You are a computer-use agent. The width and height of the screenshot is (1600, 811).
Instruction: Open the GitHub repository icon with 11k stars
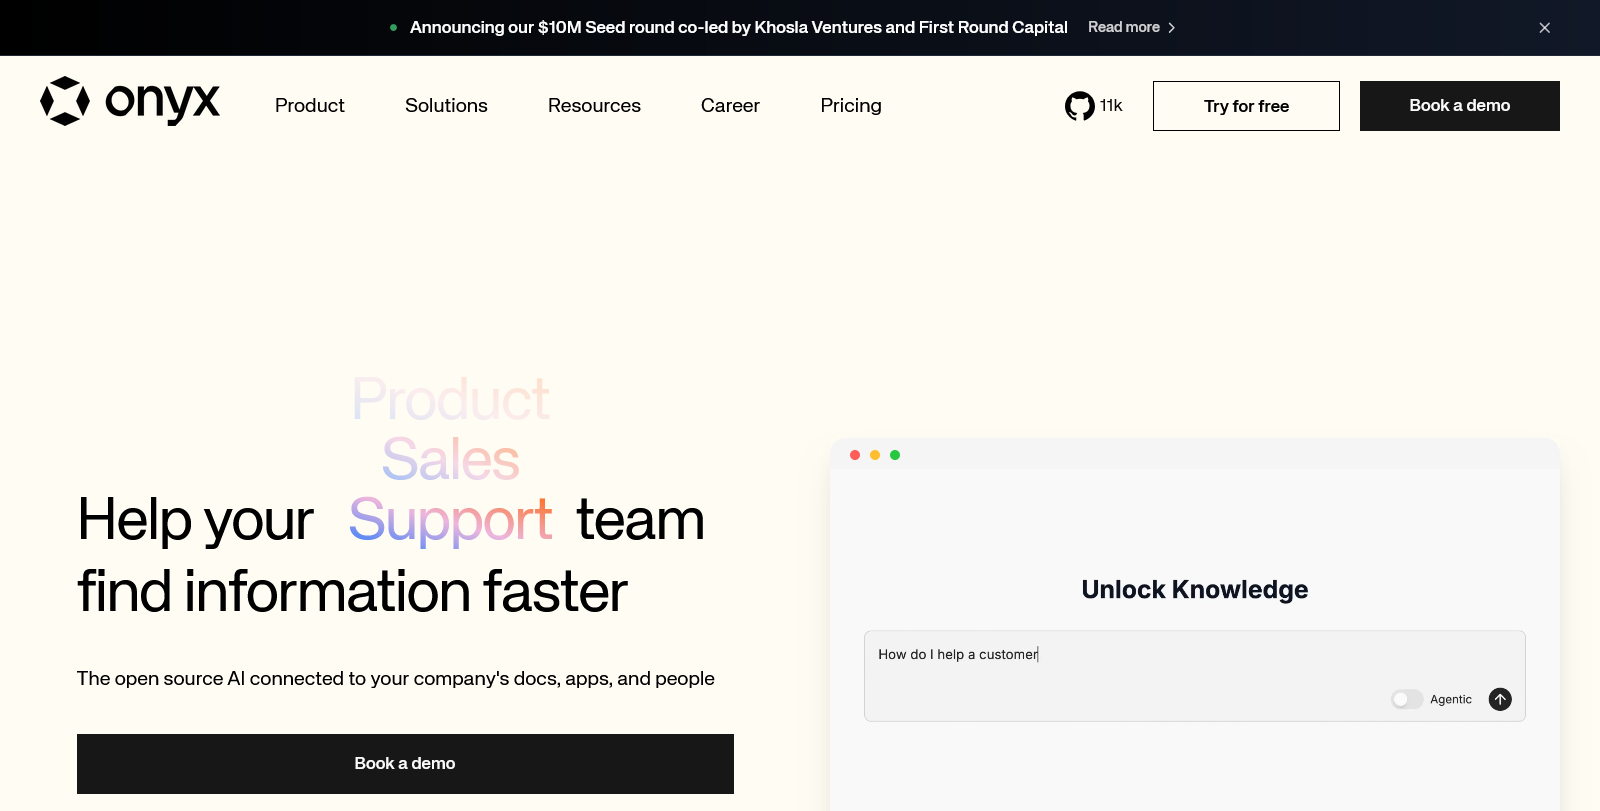1080,106
